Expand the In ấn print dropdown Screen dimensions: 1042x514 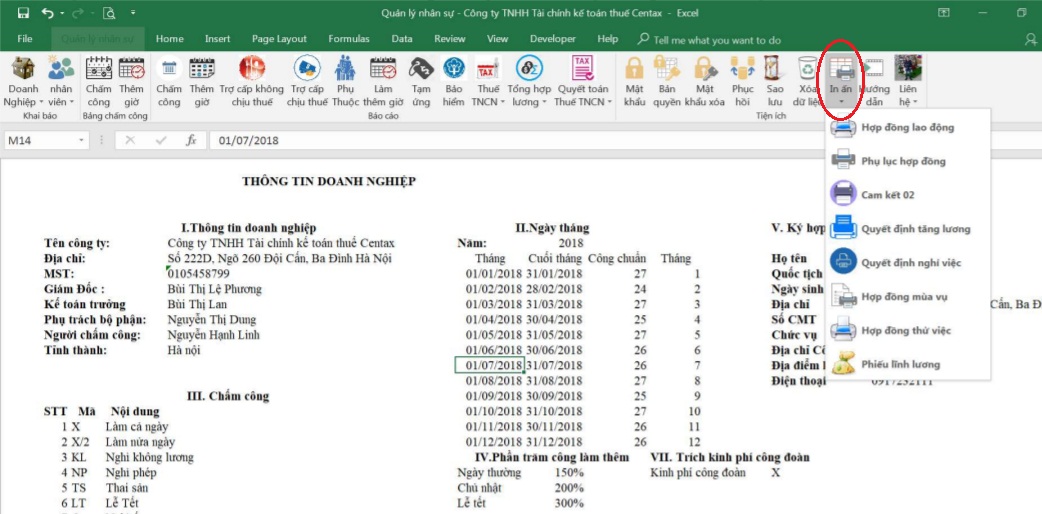(841, 102)
